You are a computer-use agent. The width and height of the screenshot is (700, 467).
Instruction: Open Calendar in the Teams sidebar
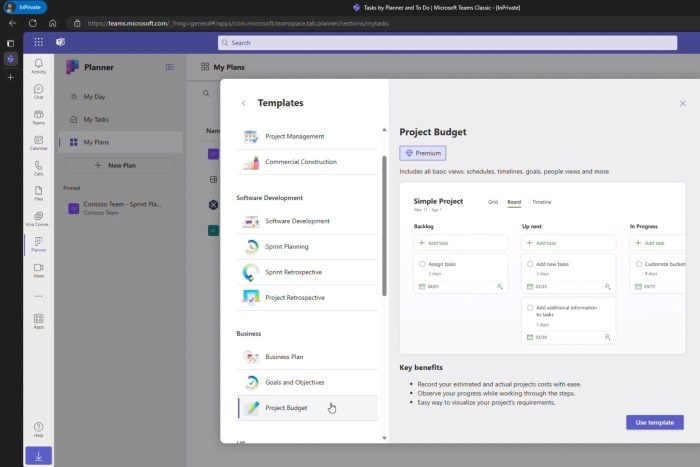pos(38,142)
